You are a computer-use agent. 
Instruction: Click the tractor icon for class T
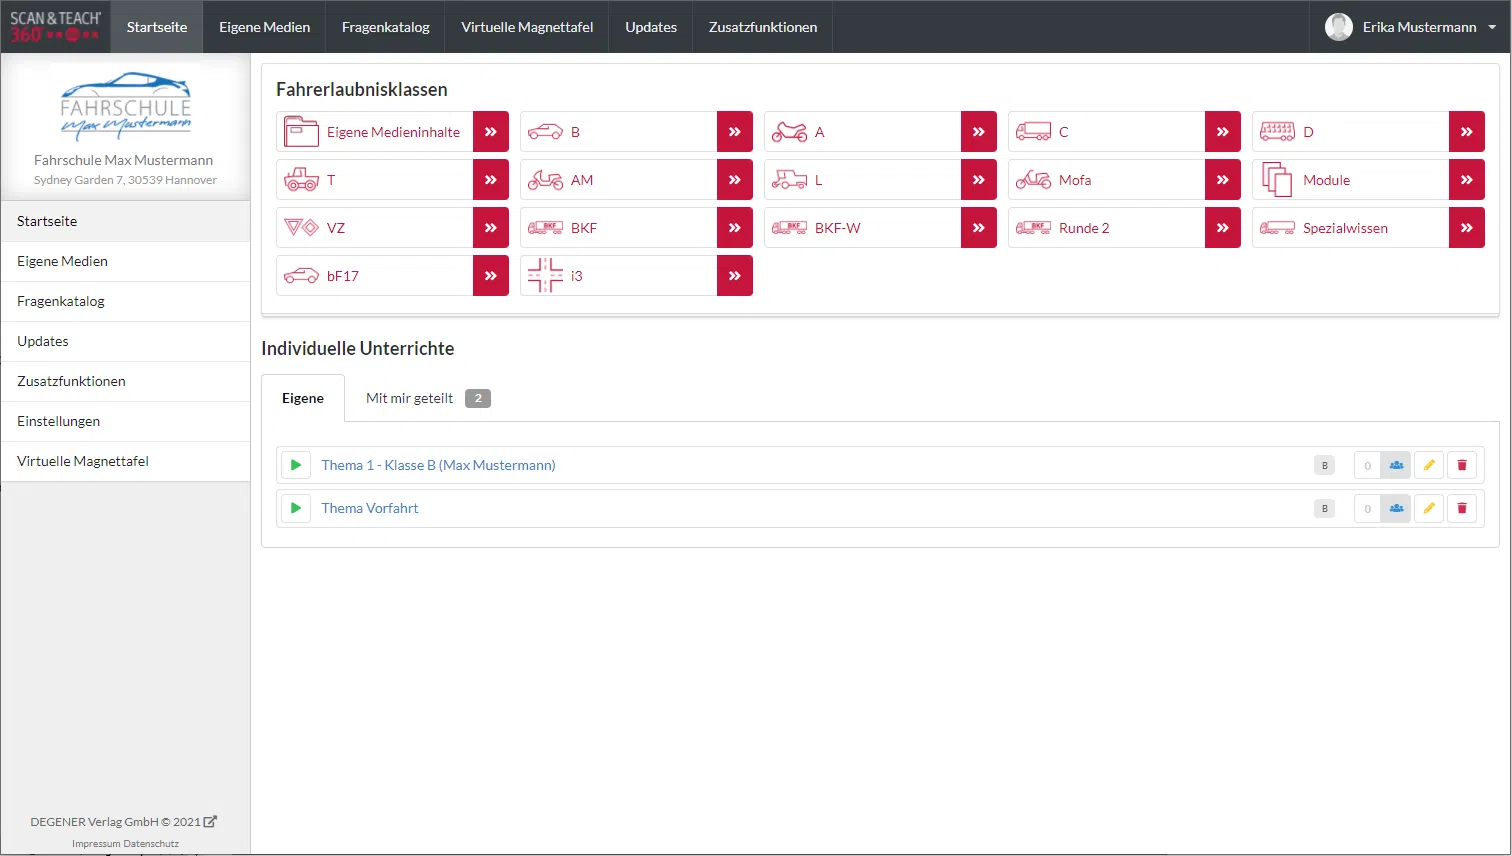[x=301, y=180]
